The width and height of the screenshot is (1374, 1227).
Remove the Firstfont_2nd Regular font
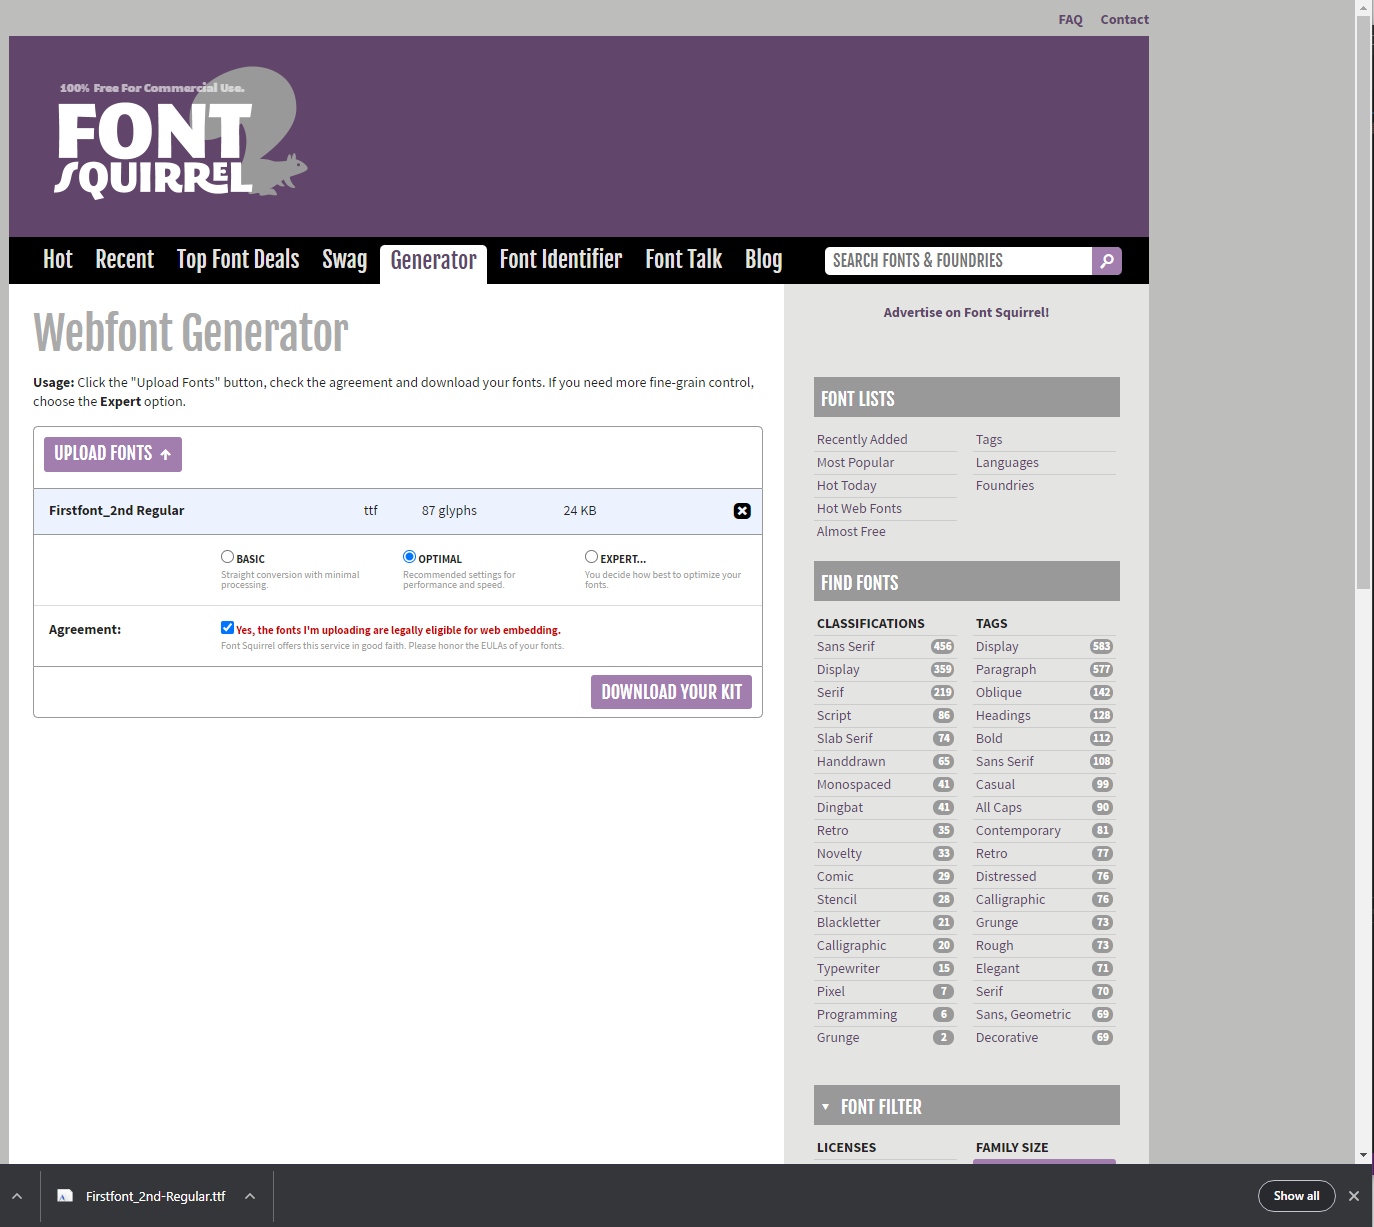tap(742, 511)
